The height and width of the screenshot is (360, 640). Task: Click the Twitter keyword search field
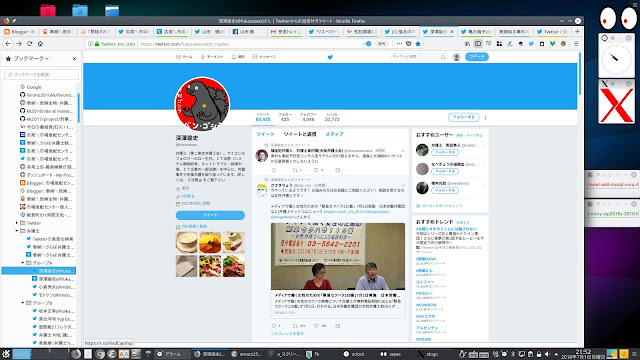pyautogui.click(x=418, y=57)
